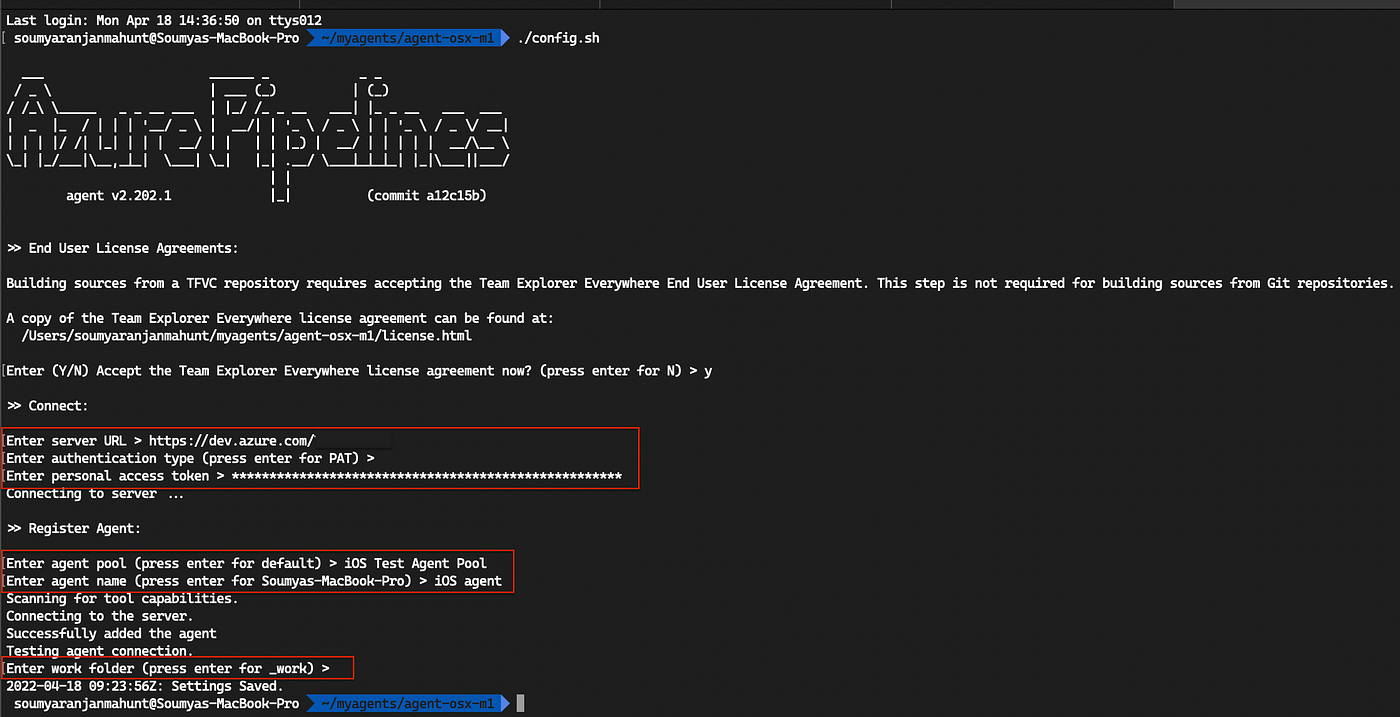Click the 'Enter (Y/N) Accept the Team Explorer' prompt

(359, 371)
